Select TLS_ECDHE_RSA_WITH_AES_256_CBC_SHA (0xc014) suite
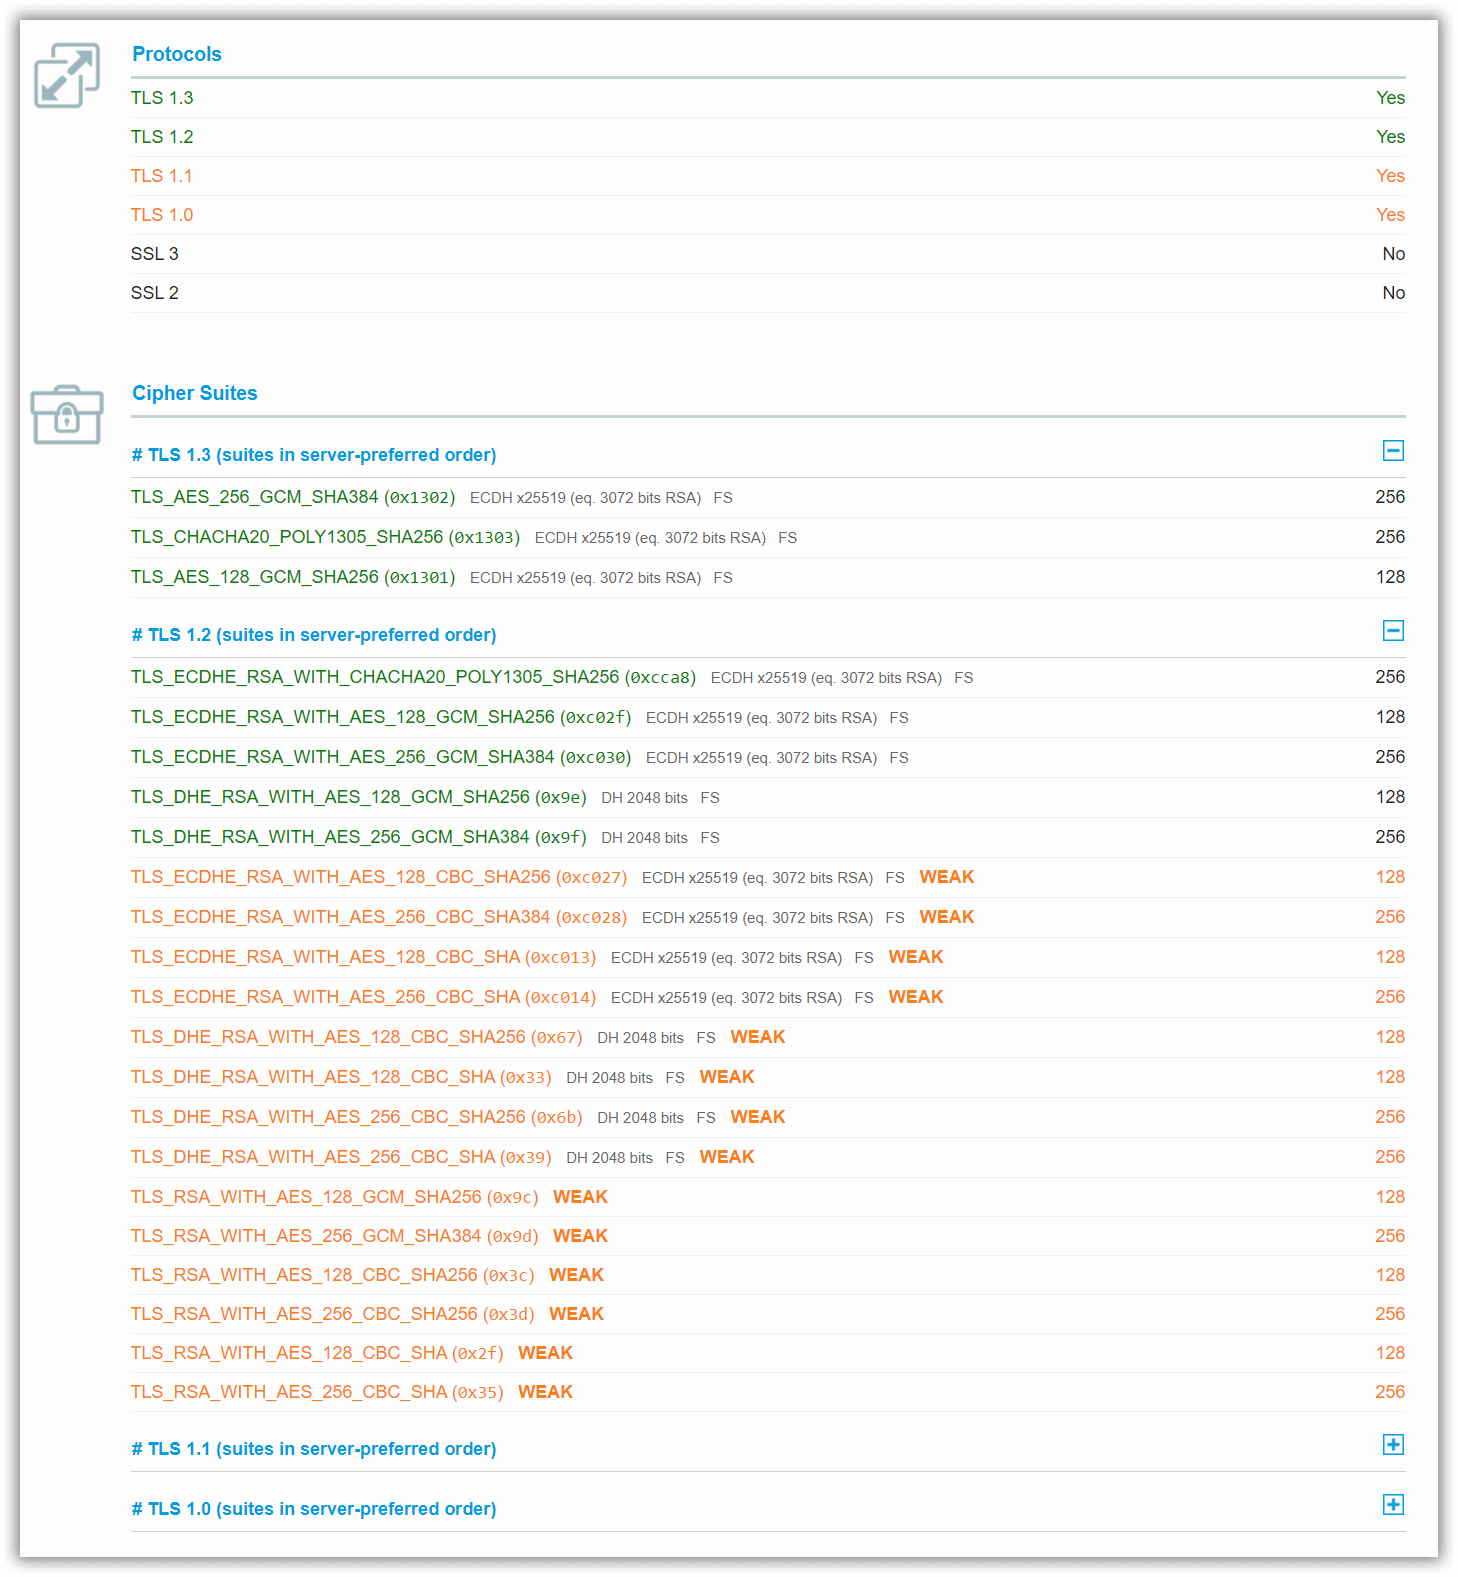Image resolution: width=1458 pixels, height=1577 pixels. coord(364,997)
